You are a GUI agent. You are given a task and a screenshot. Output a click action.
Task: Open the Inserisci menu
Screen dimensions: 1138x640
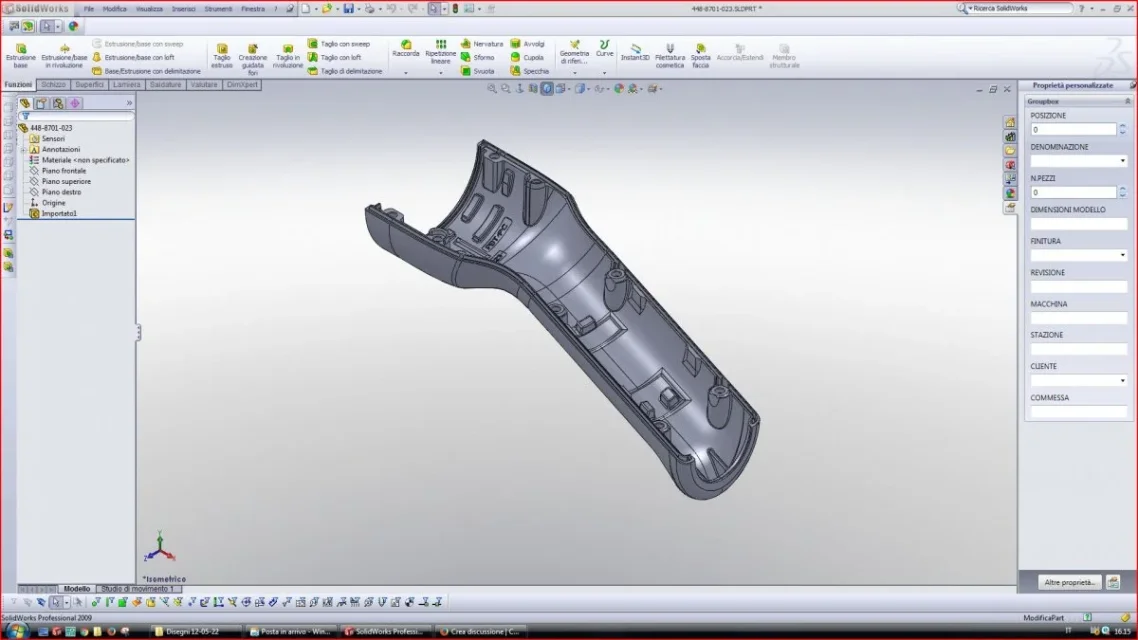pyautogui.click(x=183, y=9)
